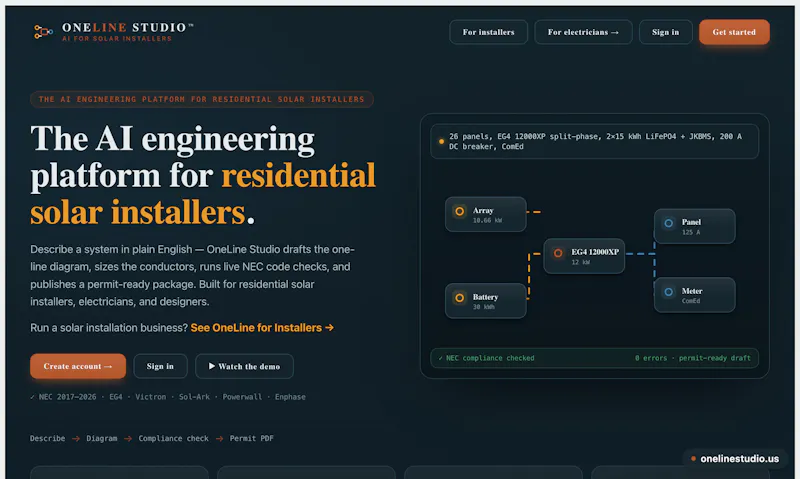Click the ONELINE STUDIO brand name
Screen dimensions: 800x479
click(x=127, y=27)
